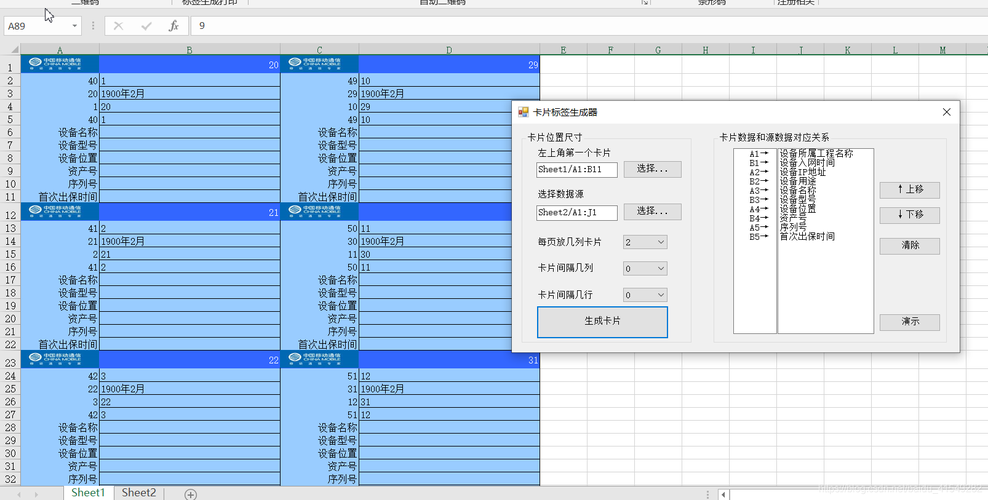Viewport: 988px width, 500px height.
Task: Click the ↑上移 button
Action: click(910, 190)
